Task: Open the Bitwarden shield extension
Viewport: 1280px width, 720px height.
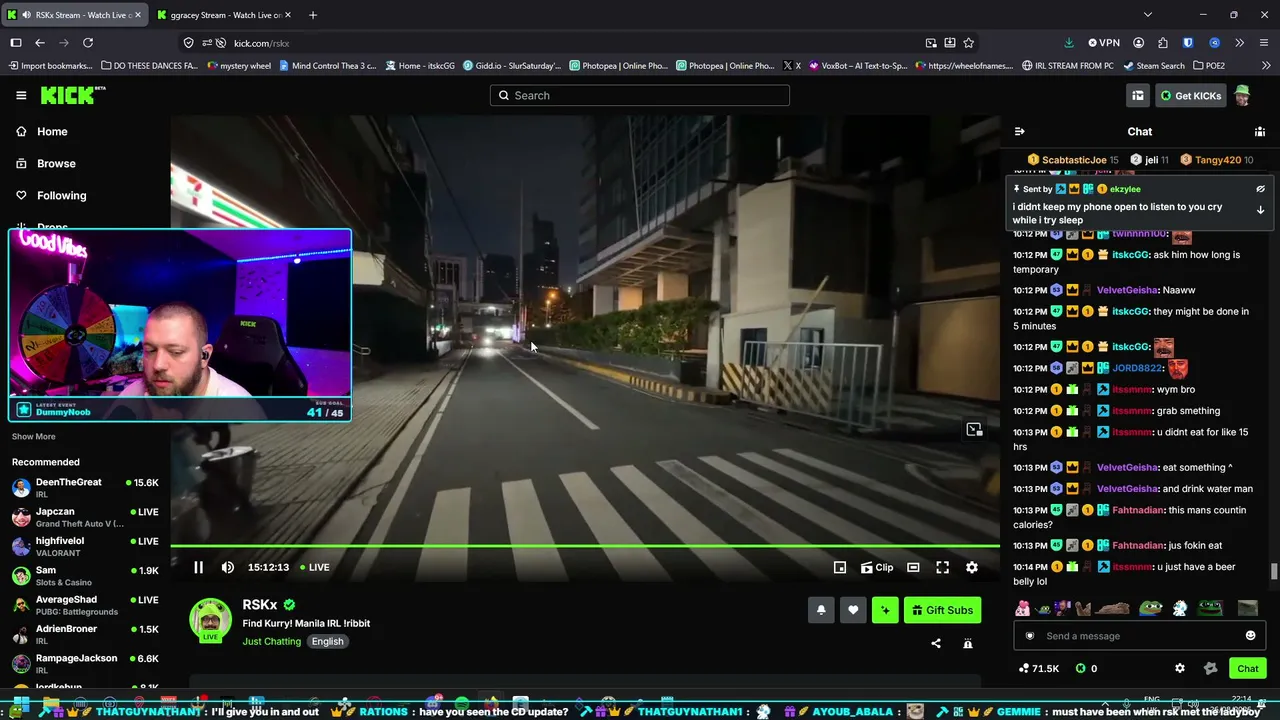Action: point(1188,43)
